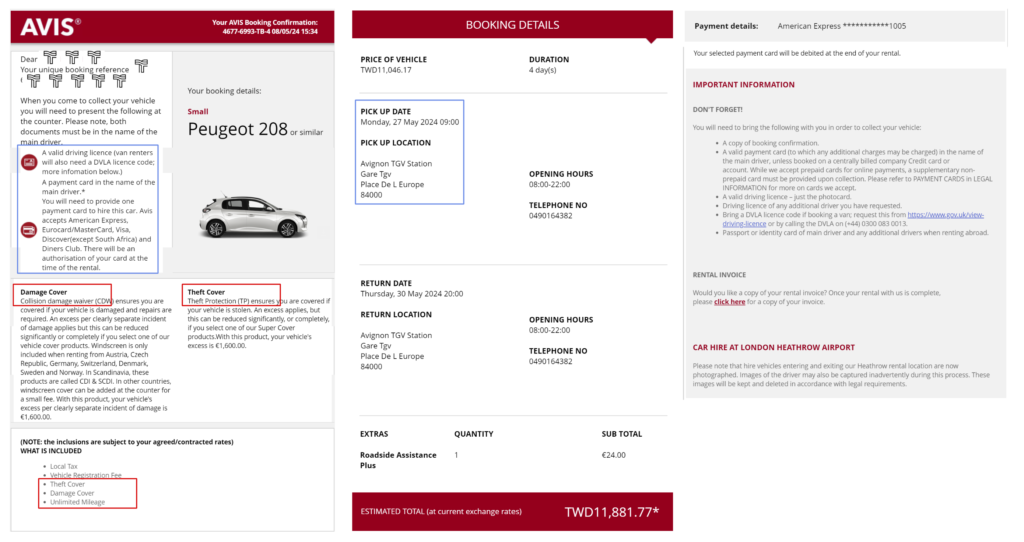Viewport: 1024px width, 542px height.
Task: Click 'Thursday, 30 May 2024 20:00'
Action: point(412,294)
